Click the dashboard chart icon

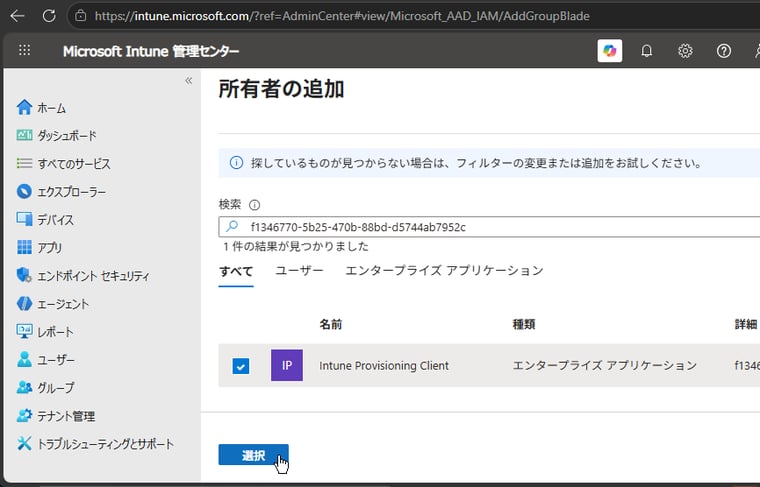click(24, 135)
